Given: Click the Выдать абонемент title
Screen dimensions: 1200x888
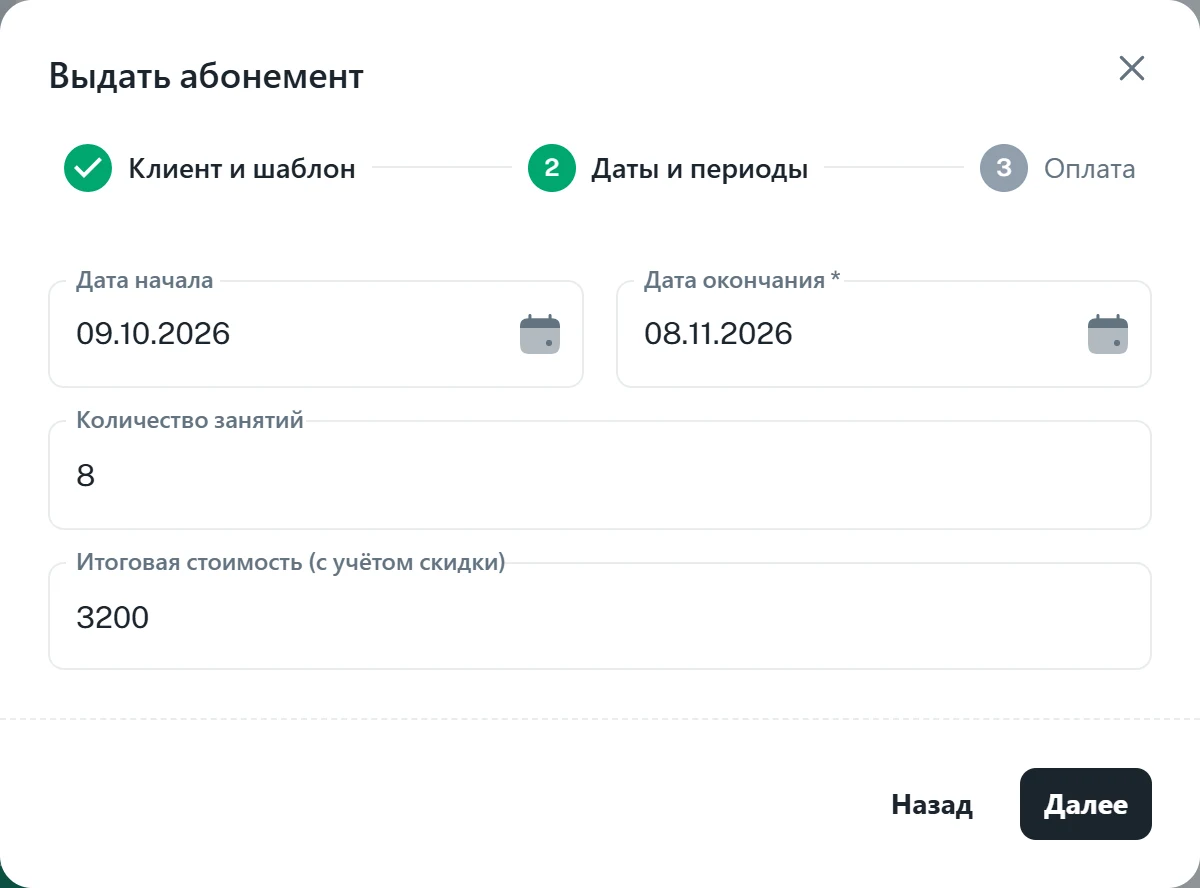Looking at the screenshot, I should [206, 76].
